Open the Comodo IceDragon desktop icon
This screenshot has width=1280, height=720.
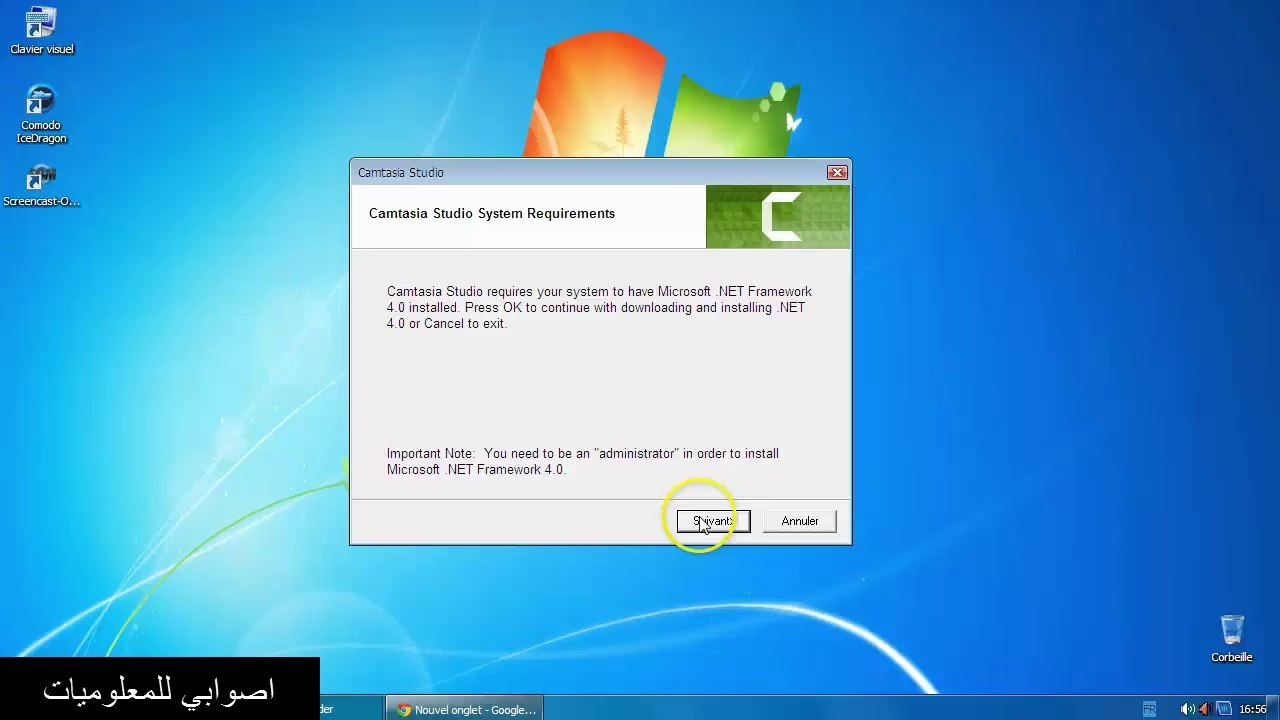coord(41,115)
